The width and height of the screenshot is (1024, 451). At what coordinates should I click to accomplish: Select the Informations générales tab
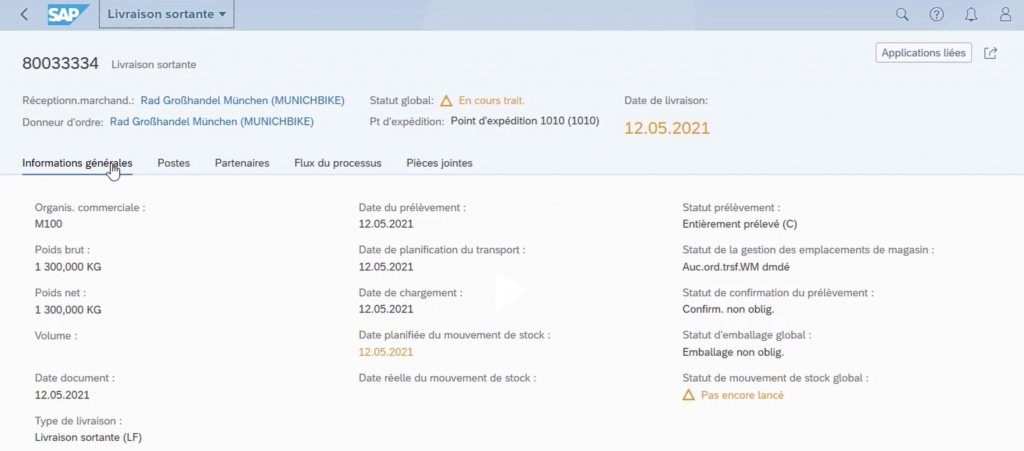(x=77, y=163)
